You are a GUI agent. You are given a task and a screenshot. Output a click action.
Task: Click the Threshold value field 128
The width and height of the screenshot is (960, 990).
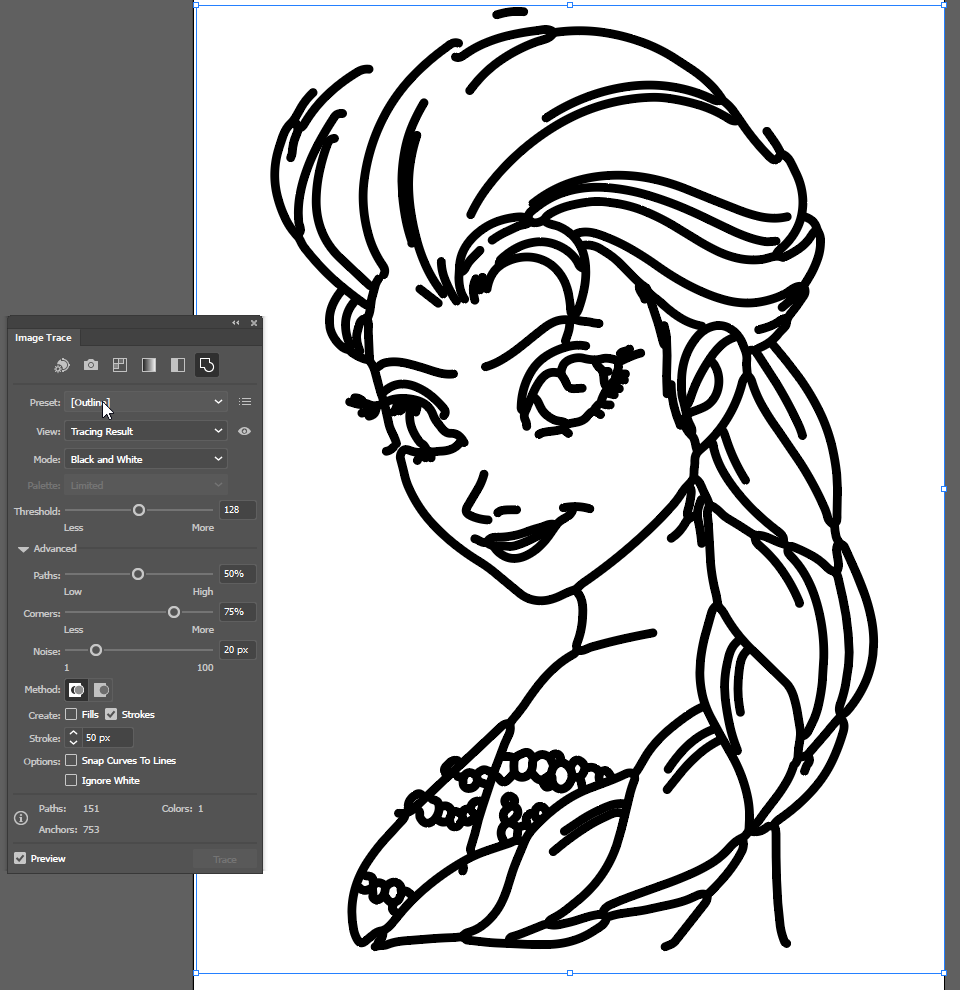237,510
